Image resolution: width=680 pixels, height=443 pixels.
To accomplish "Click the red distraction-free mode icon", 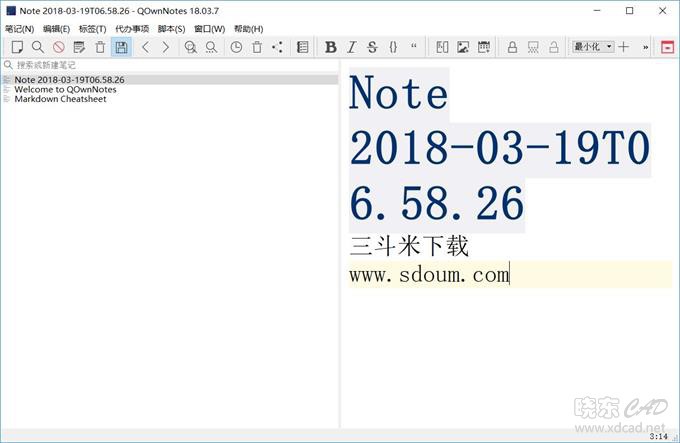I will pos(667,47).
